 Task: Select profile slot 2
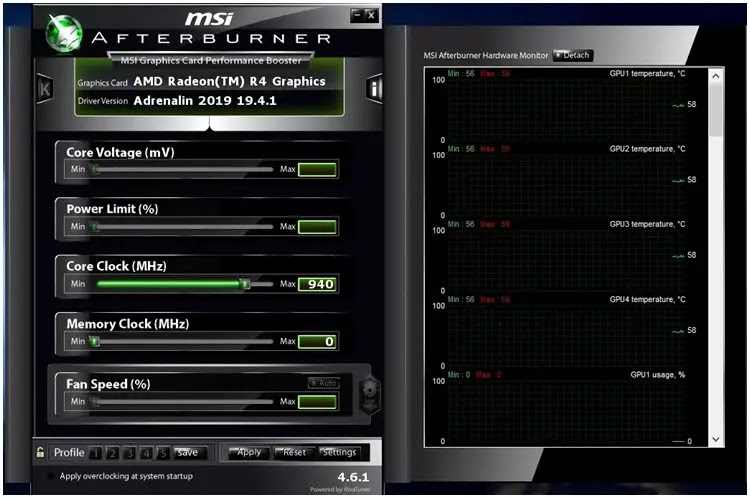tap(112, 453)
